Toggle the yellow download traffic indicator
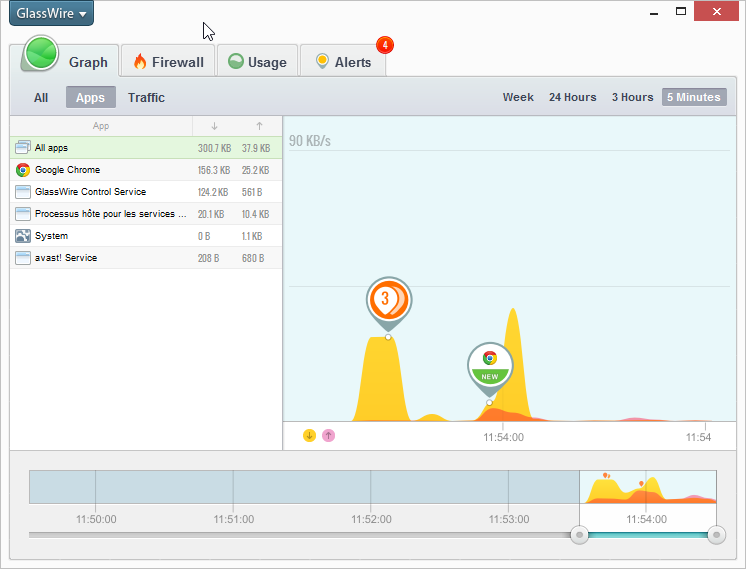Viewport: 746px width, 569px height. pyautogui.click(x=309, y=435)
